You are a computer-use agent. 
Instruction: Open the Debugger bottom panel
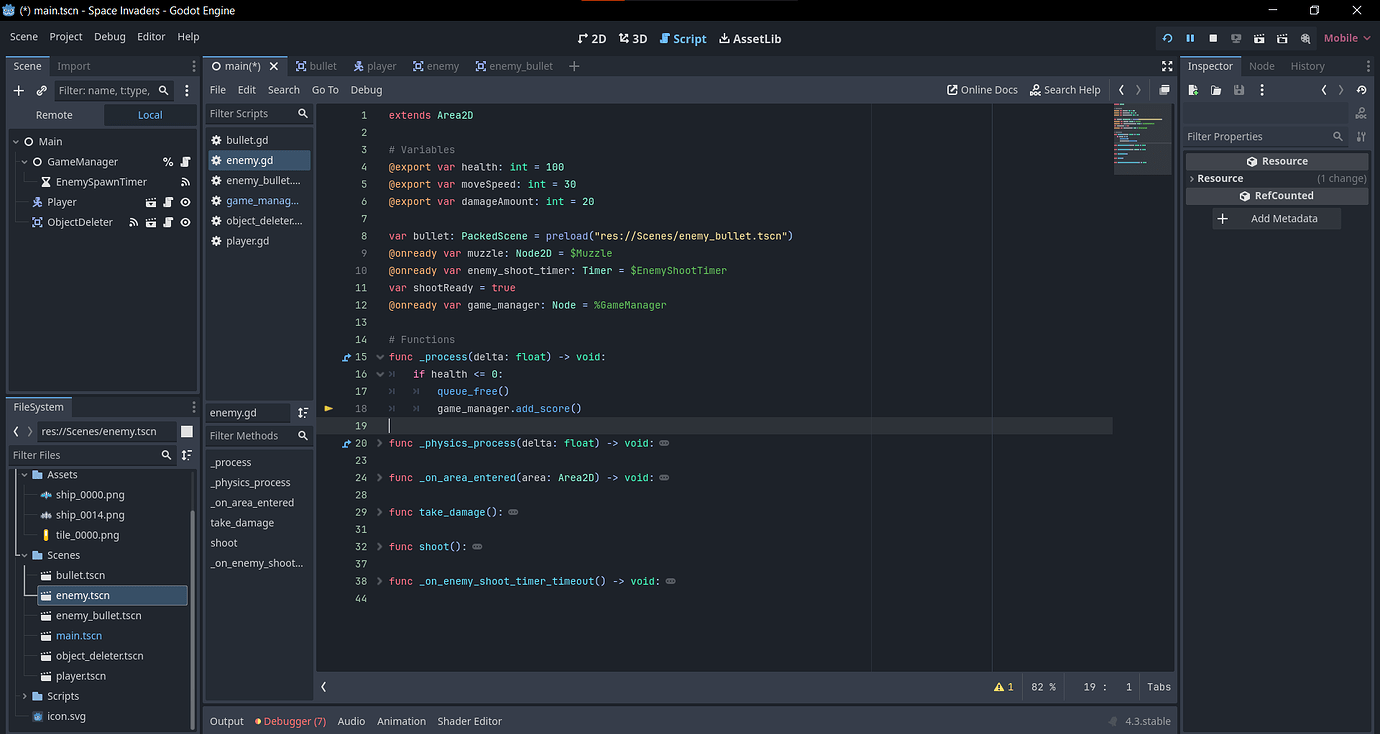[290, 722]
